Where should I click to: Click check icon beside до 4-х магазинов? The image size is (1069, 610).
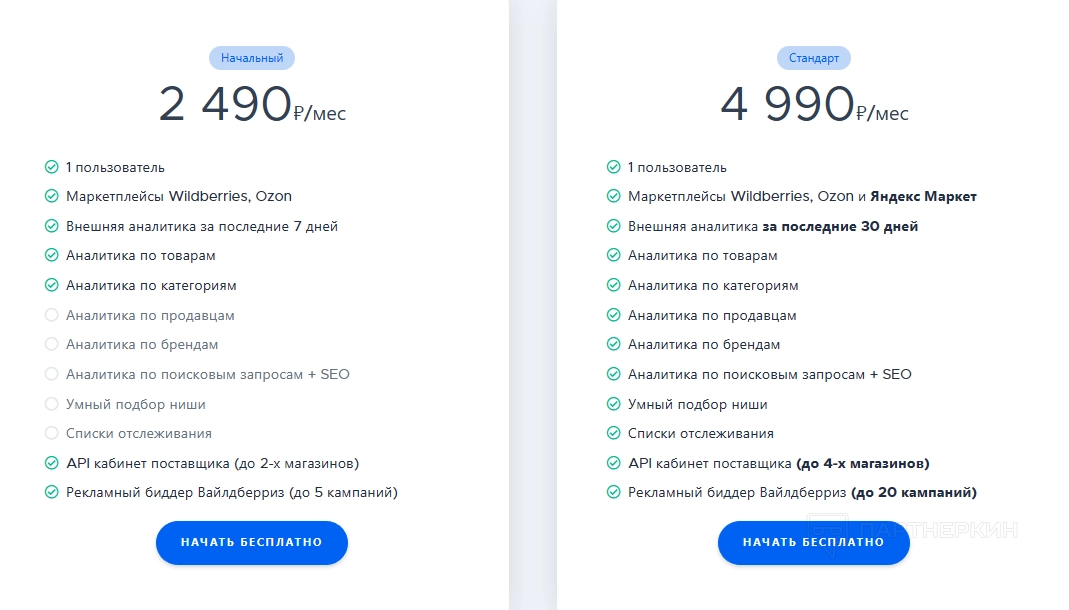pyautogui.click(x=614, y=463)
